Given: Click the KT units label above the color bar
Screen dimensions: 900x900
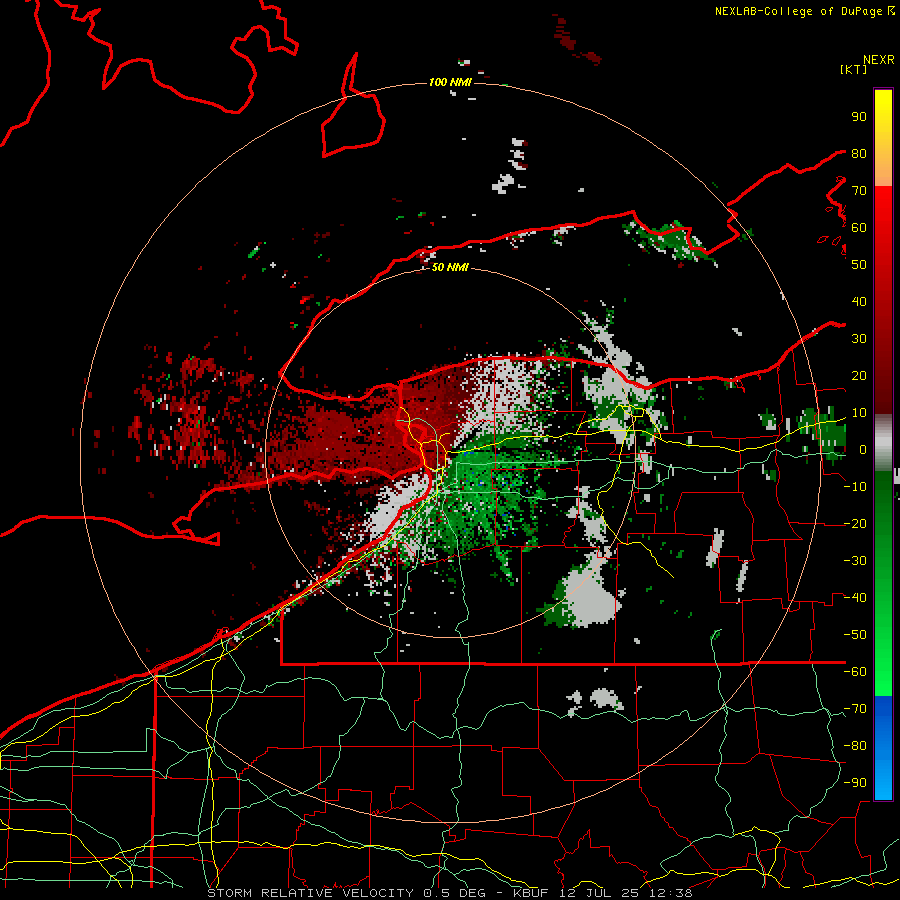Looking at the screenshot, I should click(x=854, y=69).
